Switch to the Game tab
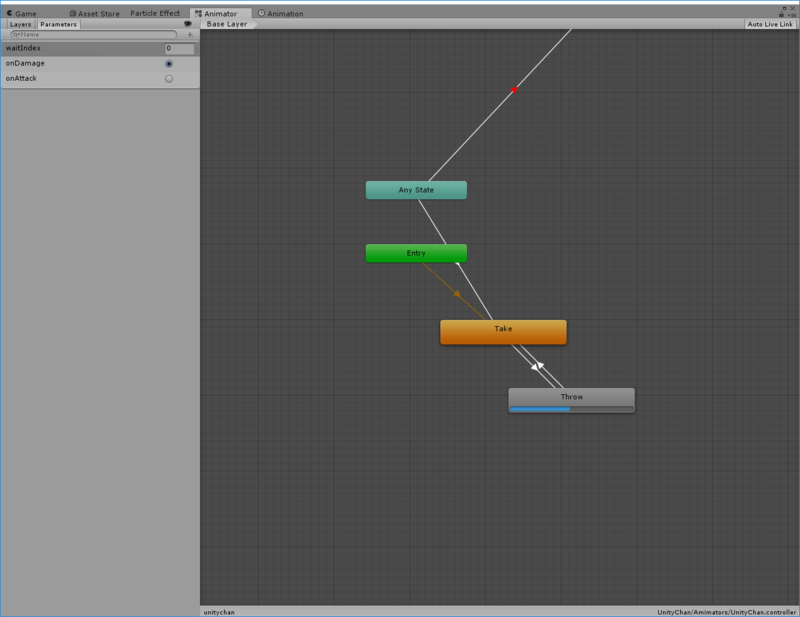800x617 pixels. (21, 13)
